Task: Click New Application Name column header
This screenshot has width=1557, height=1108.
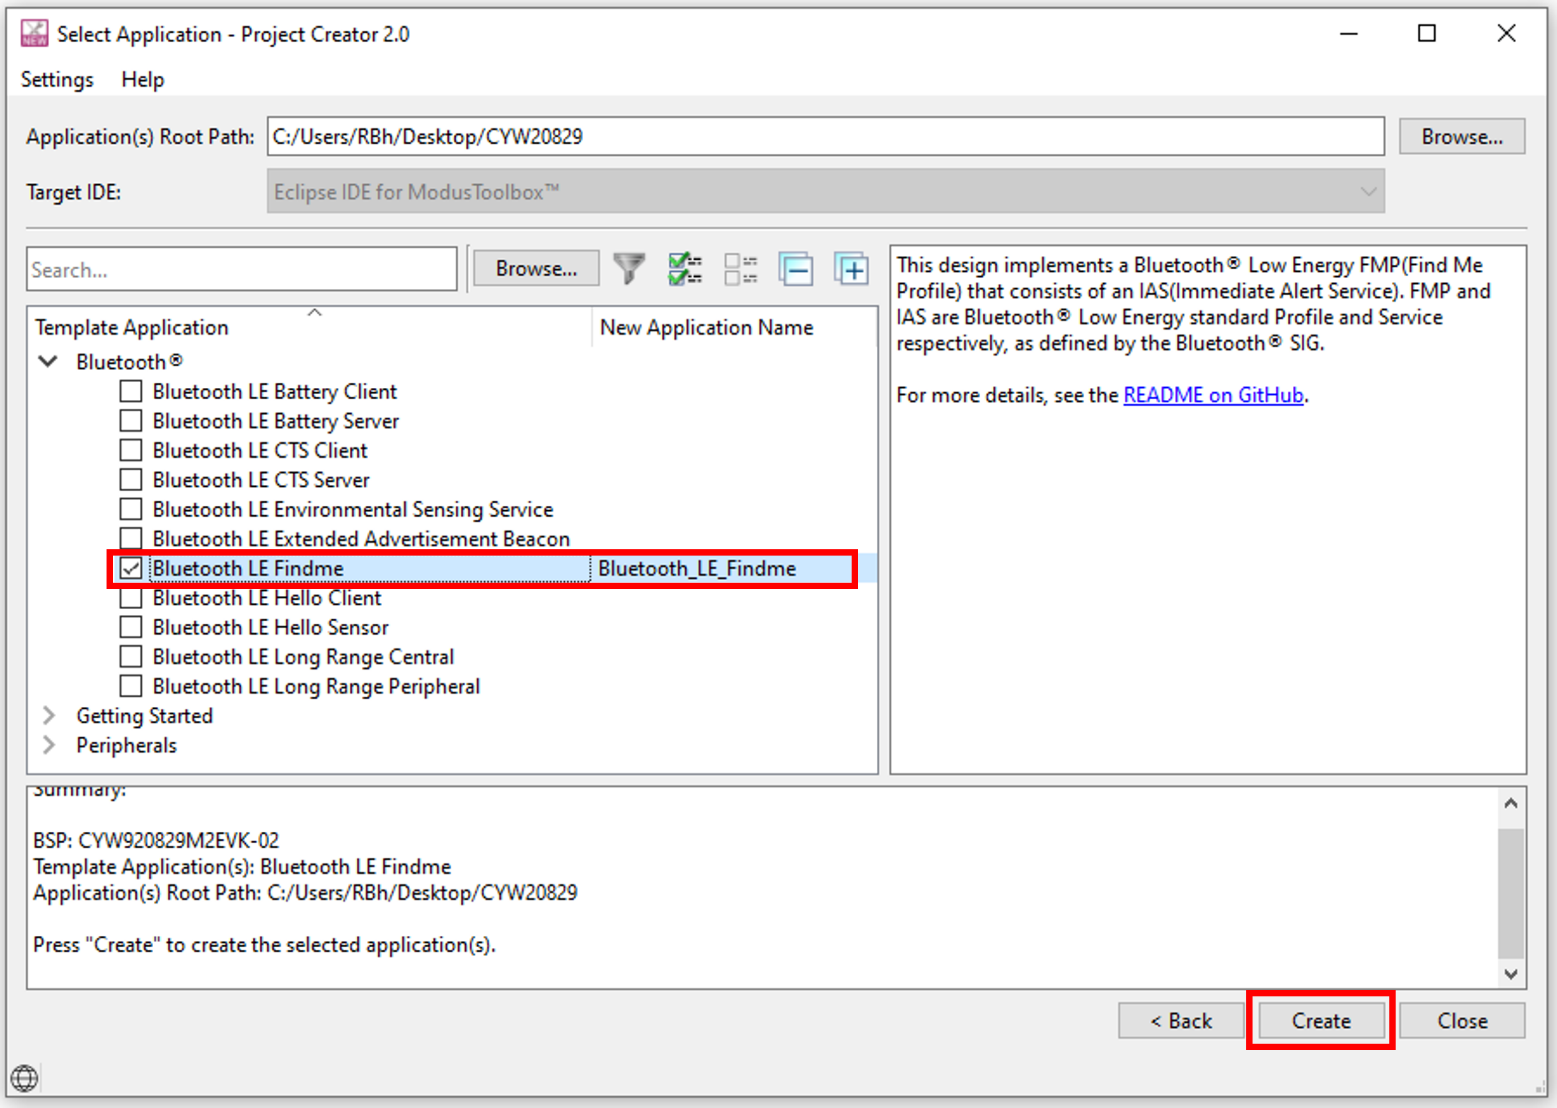Action: [734, 327]
